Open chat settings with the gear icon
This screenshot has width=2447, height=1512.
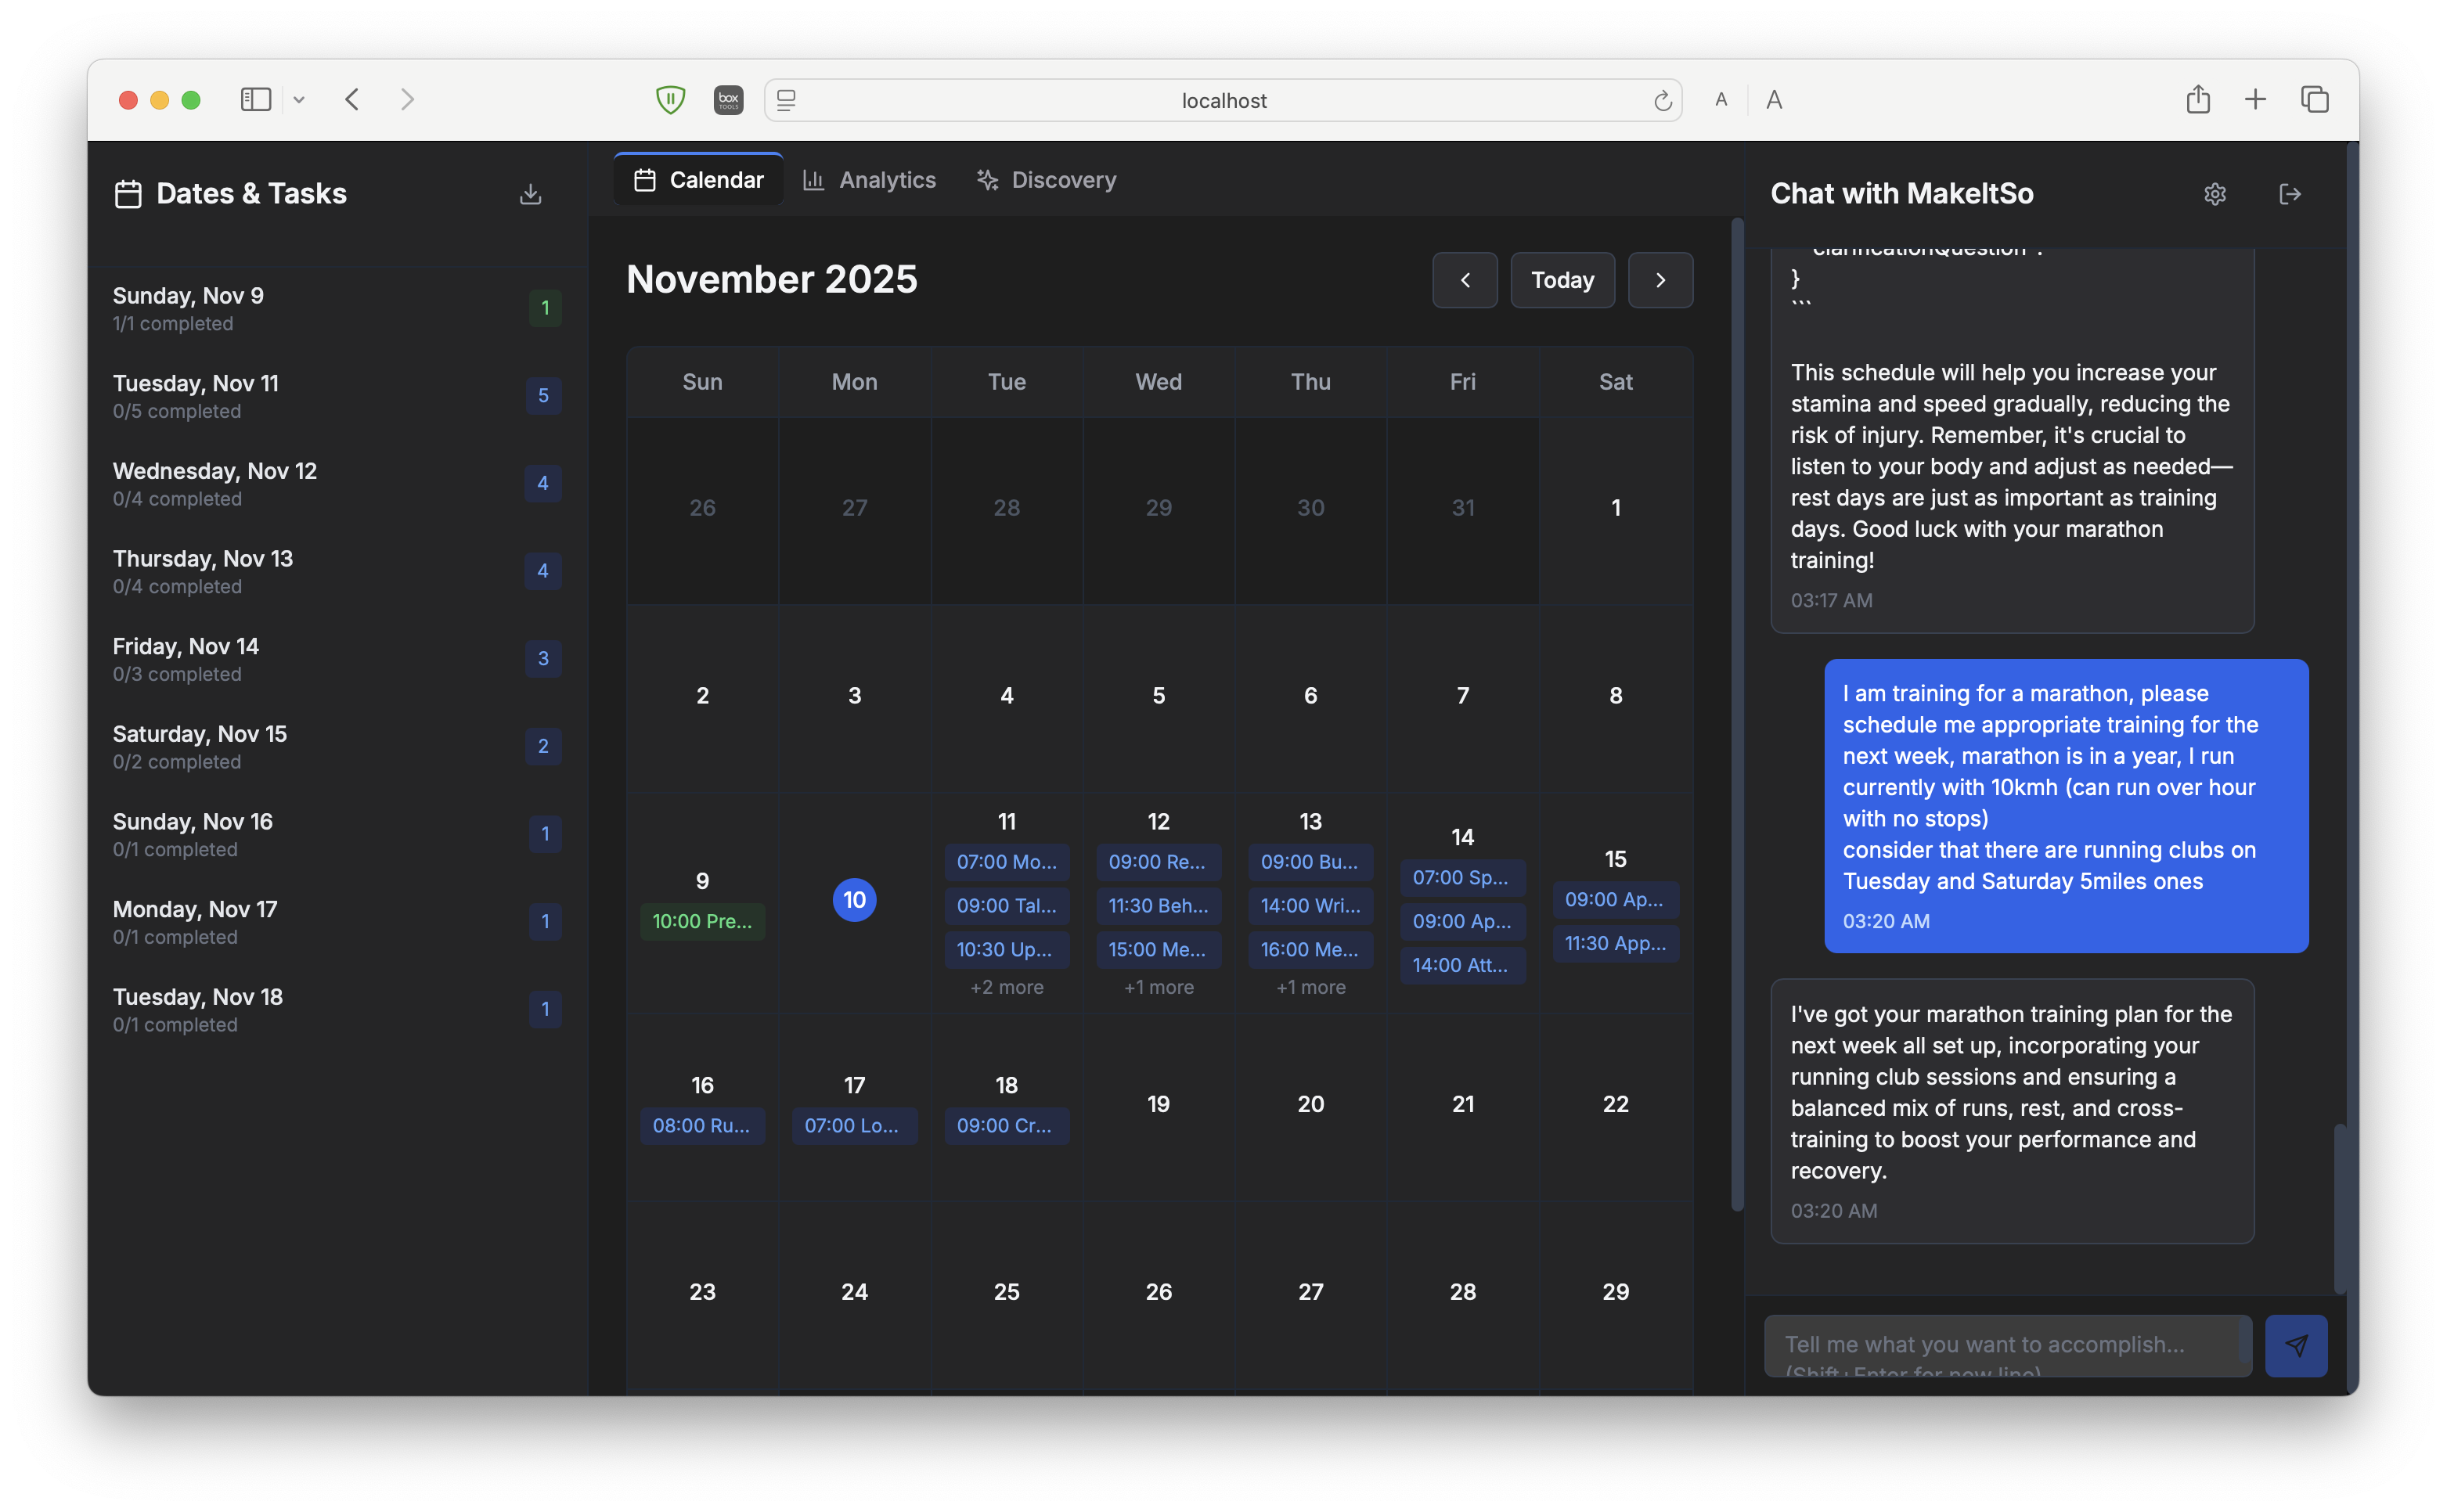pyautogui.click(x=2215, y=194)
